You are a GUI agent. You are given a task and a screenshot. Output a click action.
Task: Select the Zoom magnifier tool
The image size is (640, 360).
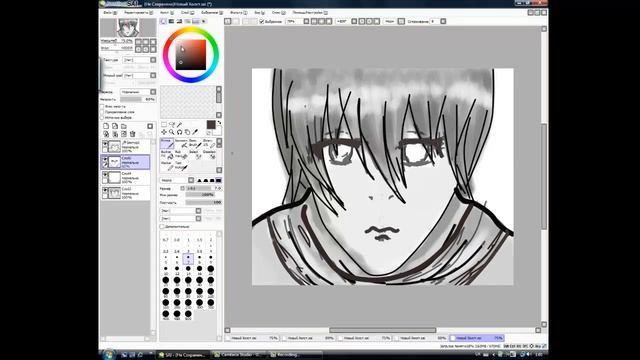pos(172,132)
